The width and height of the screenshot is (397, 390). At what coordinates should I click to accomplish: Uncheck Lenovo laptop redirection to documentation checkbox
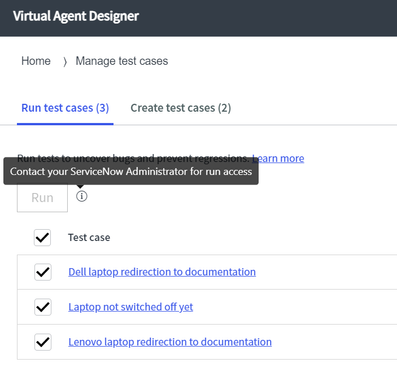click(43, 342)
